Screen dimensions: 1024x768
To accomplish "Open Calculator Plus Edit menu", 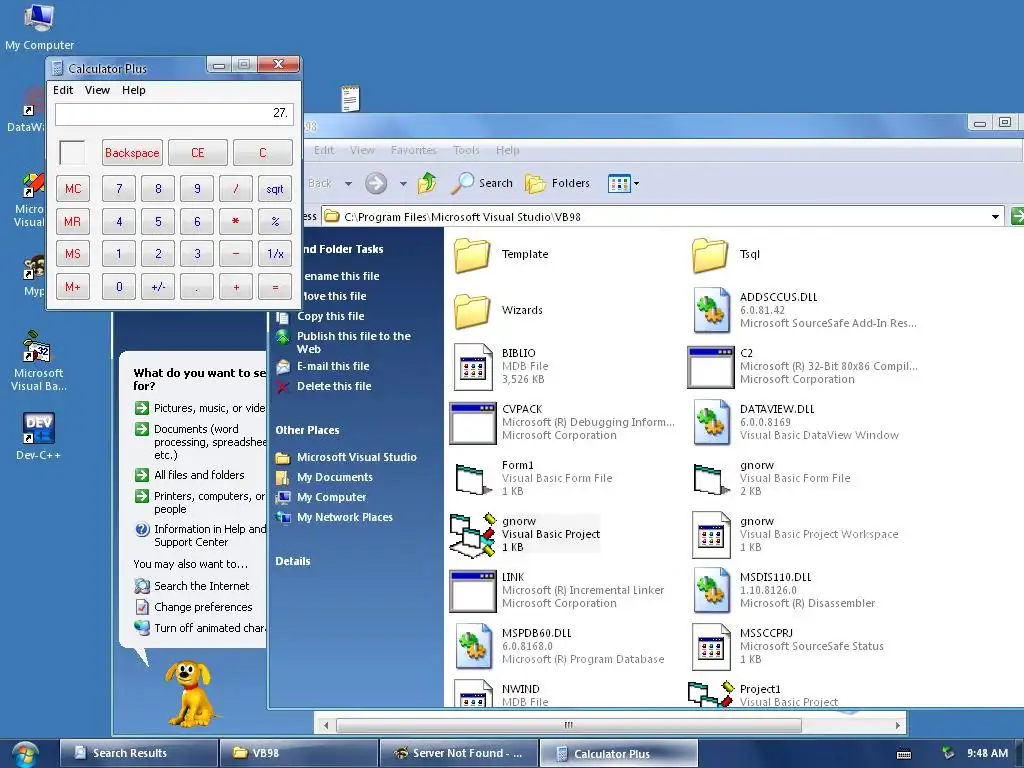I will click(63, 90).
